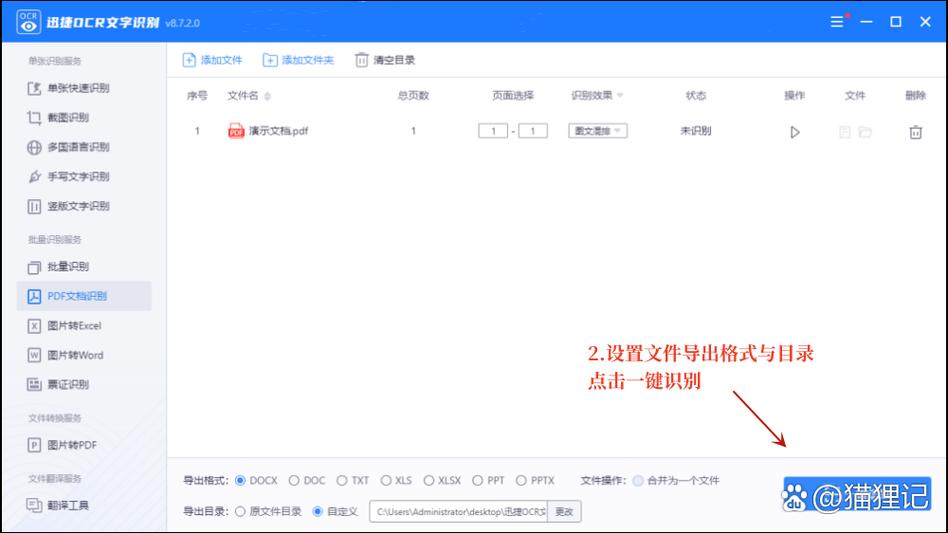Click 添加文件夹 button

coord(298,60)
